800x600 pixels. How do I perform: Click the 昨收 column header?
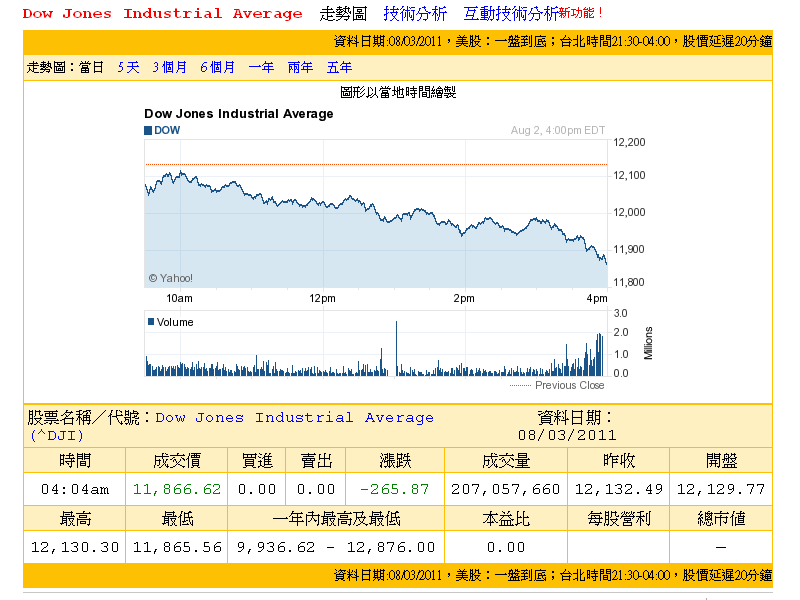pos(618,461)
